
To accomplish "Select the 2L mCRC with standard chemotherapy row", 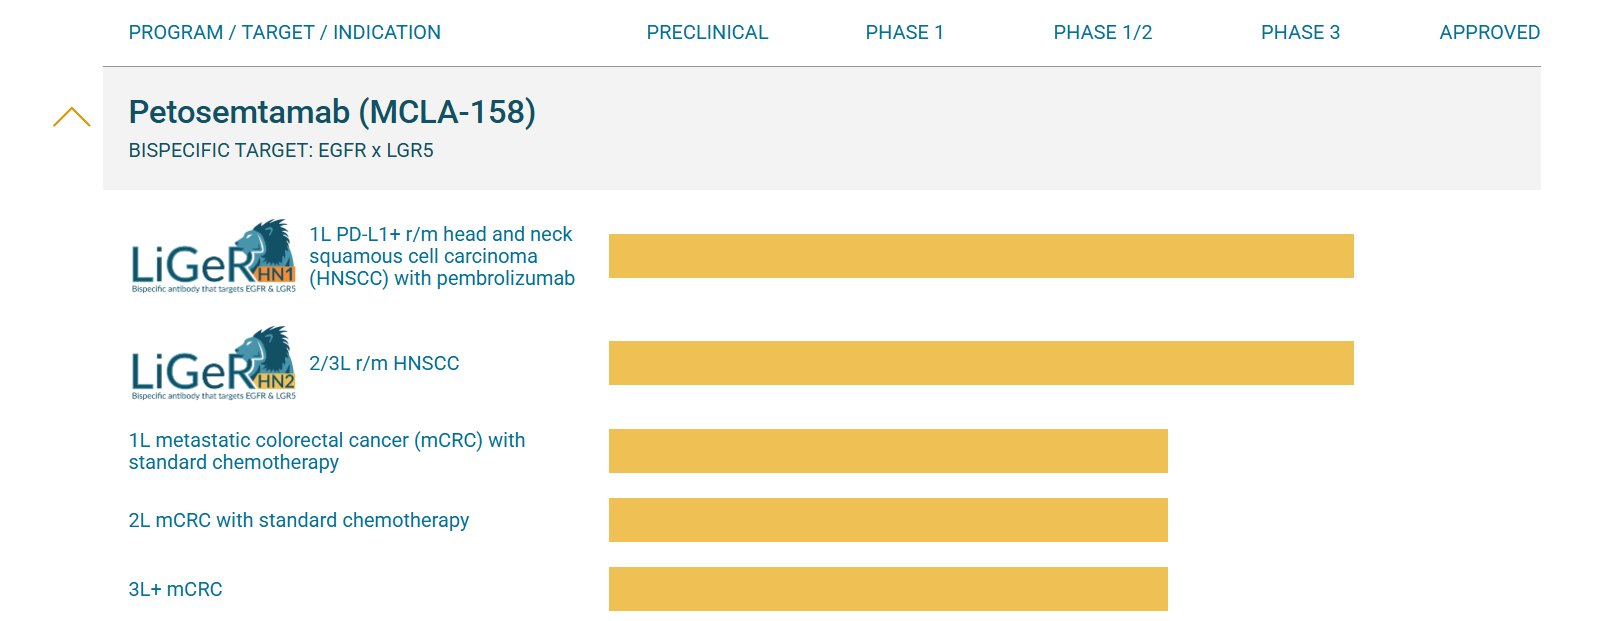I will [299, 520].
